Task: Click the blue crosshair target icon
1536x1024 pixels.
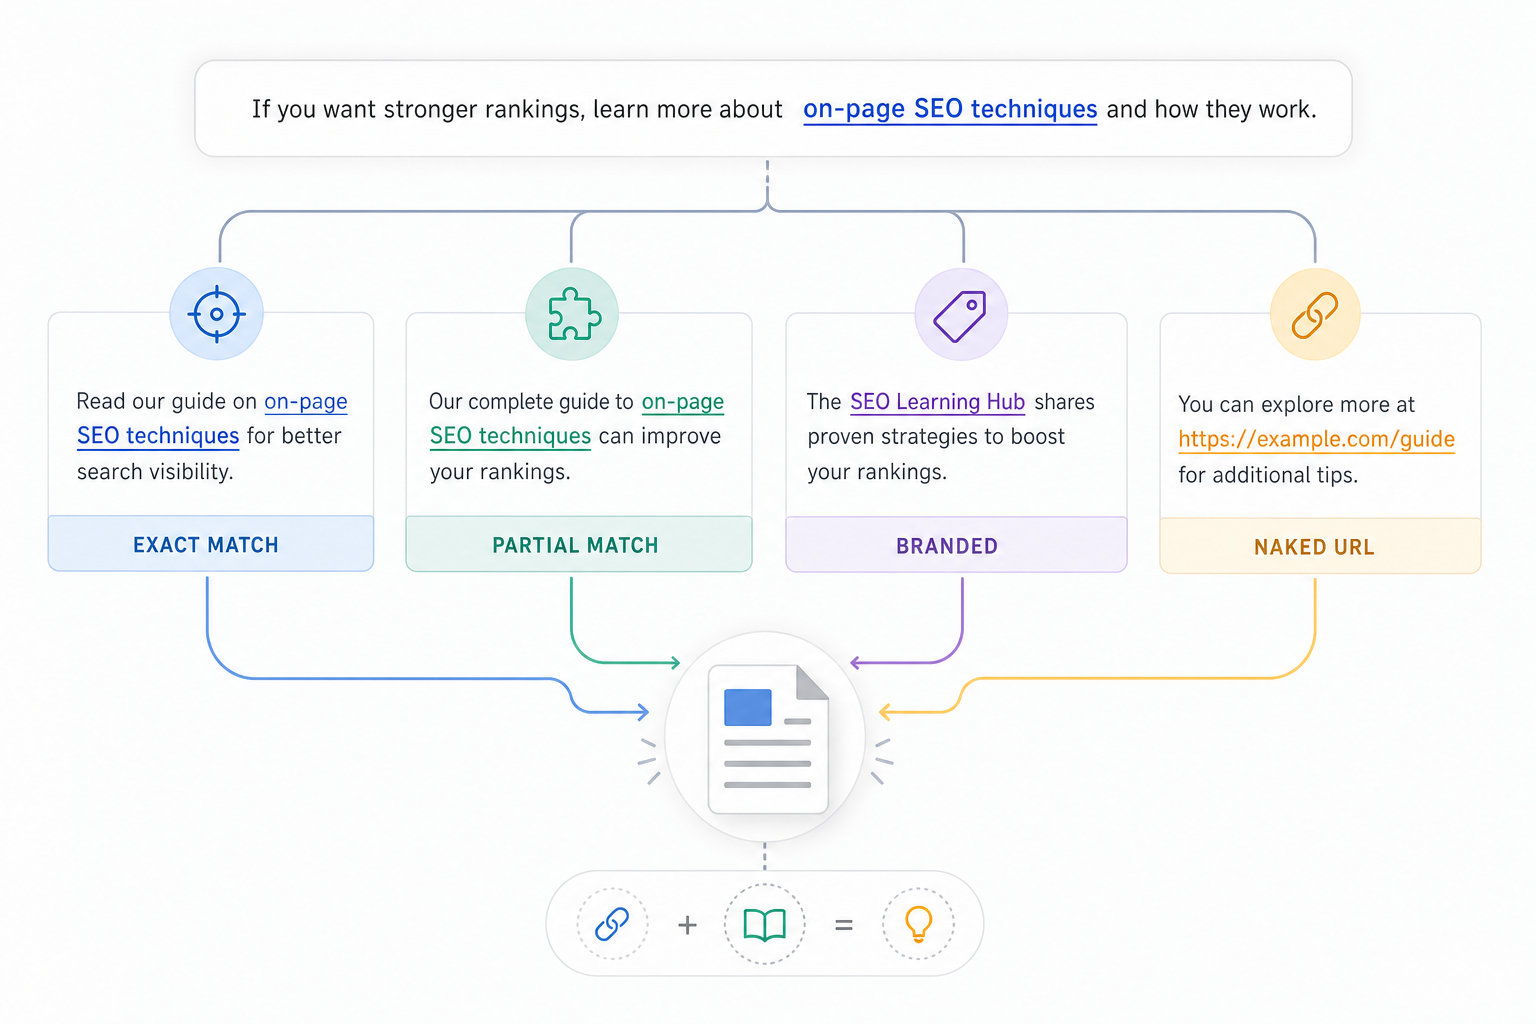Action: coord(216,314)
